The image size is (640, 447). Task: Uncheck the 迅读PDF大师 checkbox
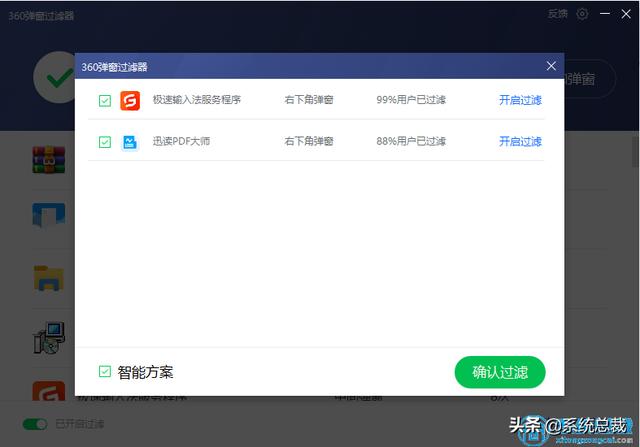(105, 142)
